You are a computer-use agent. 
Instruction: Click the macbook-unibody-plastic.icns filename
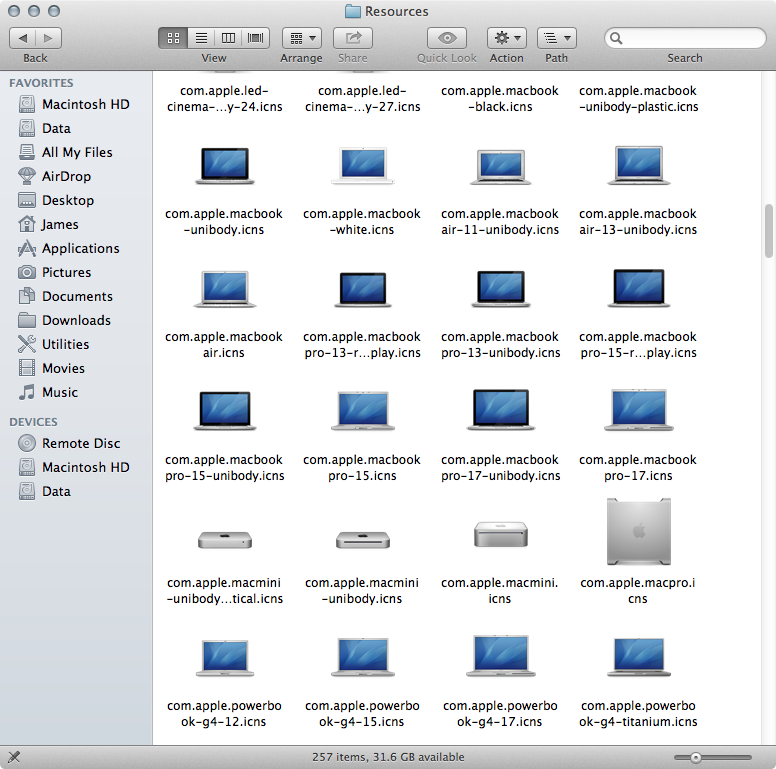pos(638,99)
